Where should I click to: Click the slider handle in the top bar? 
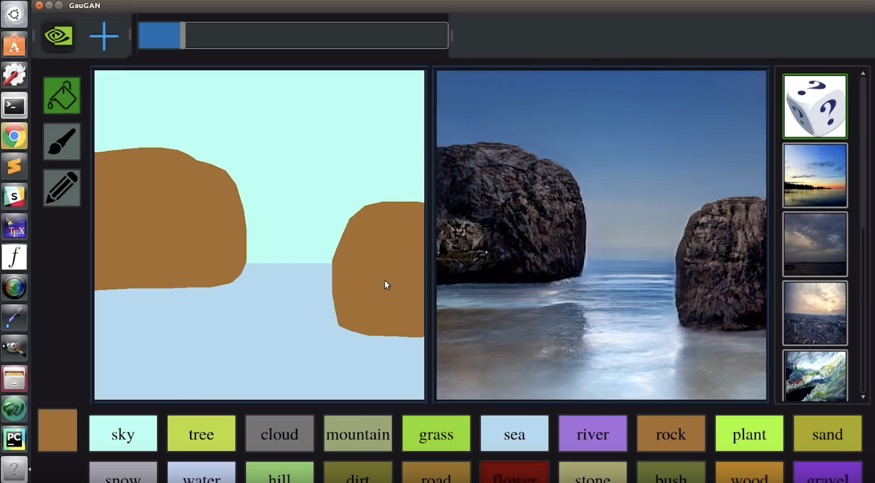(182, 36)
